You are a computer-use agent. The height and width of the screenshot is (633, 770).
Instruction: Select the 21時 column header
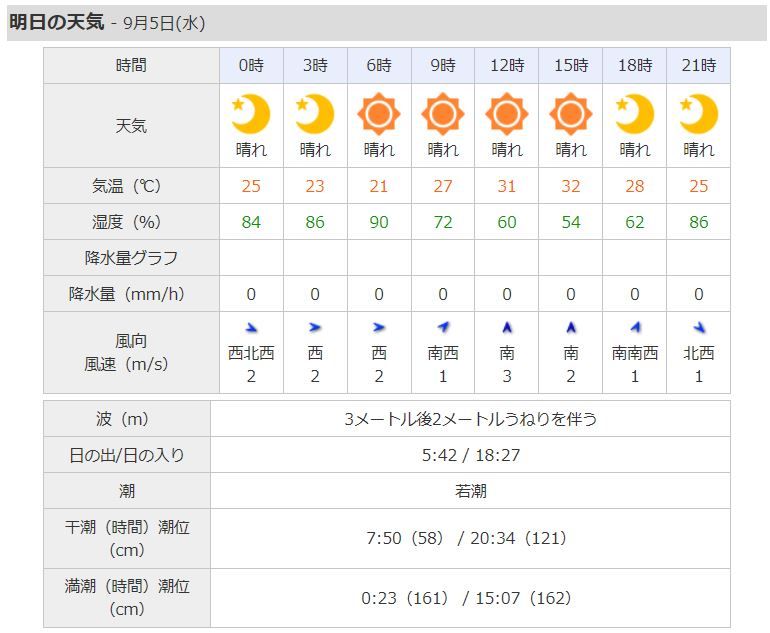click(699, 66)
